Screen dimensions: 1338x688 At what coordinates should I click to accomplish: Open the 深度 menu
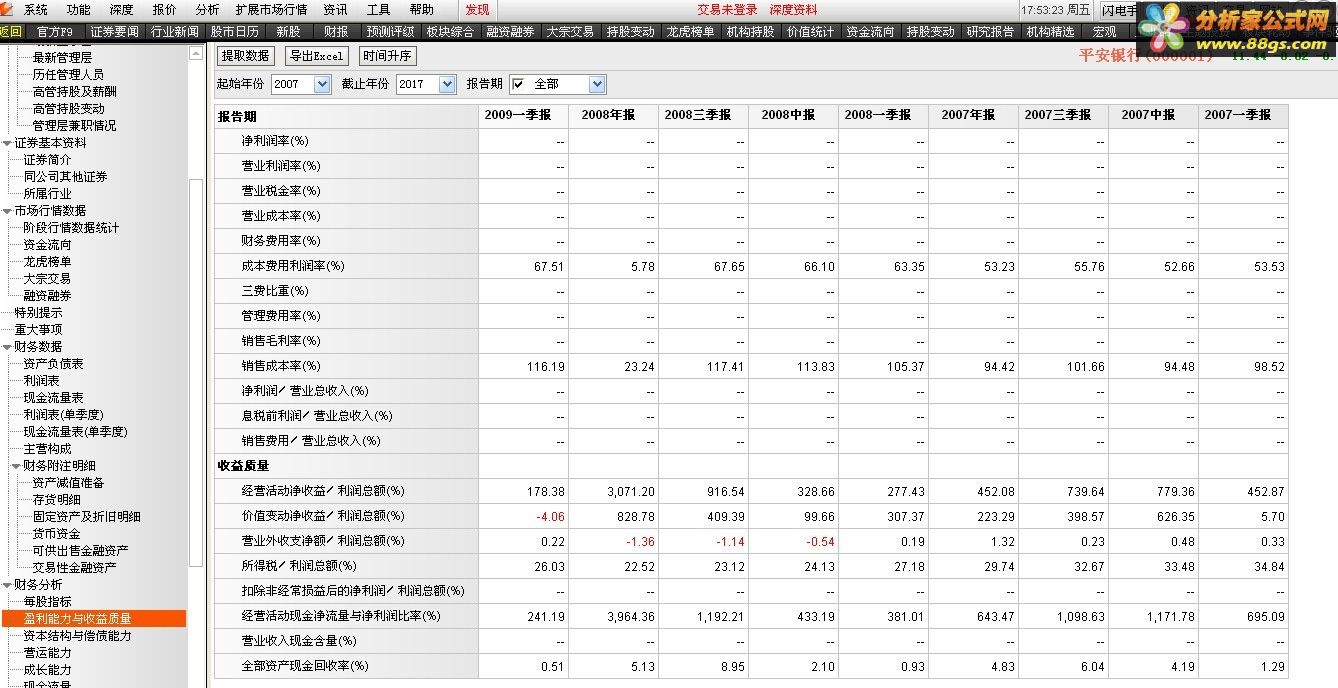coord(121,10)
